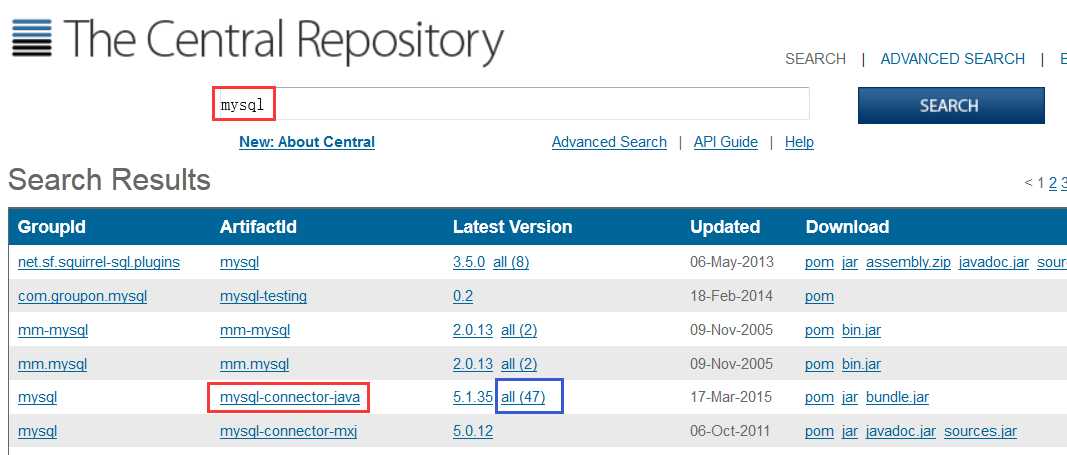Open groupId com.groupon.mysql
1067x455 pixels.
tap(82, 297)
